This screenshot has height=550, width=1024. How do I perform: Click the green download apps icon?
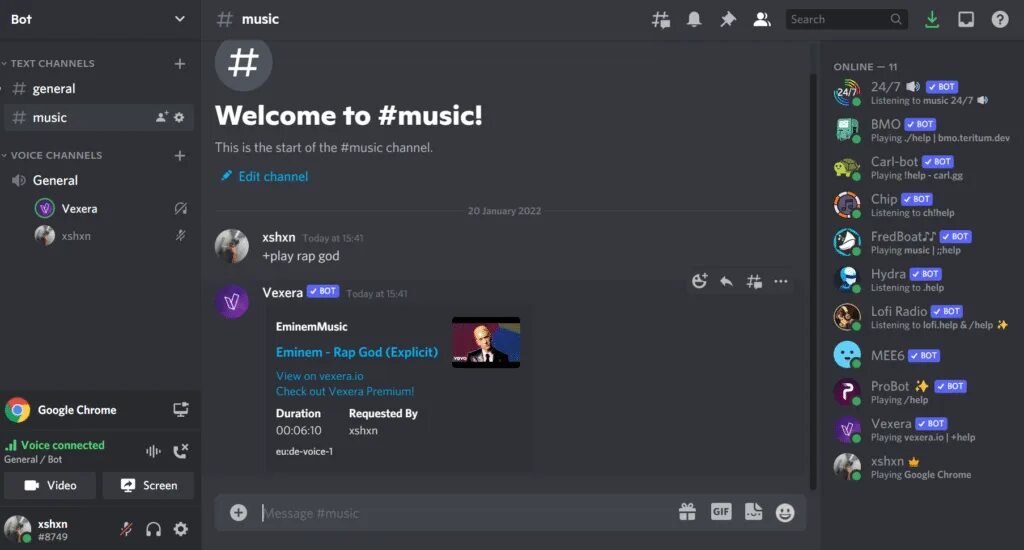click(932, 20)
